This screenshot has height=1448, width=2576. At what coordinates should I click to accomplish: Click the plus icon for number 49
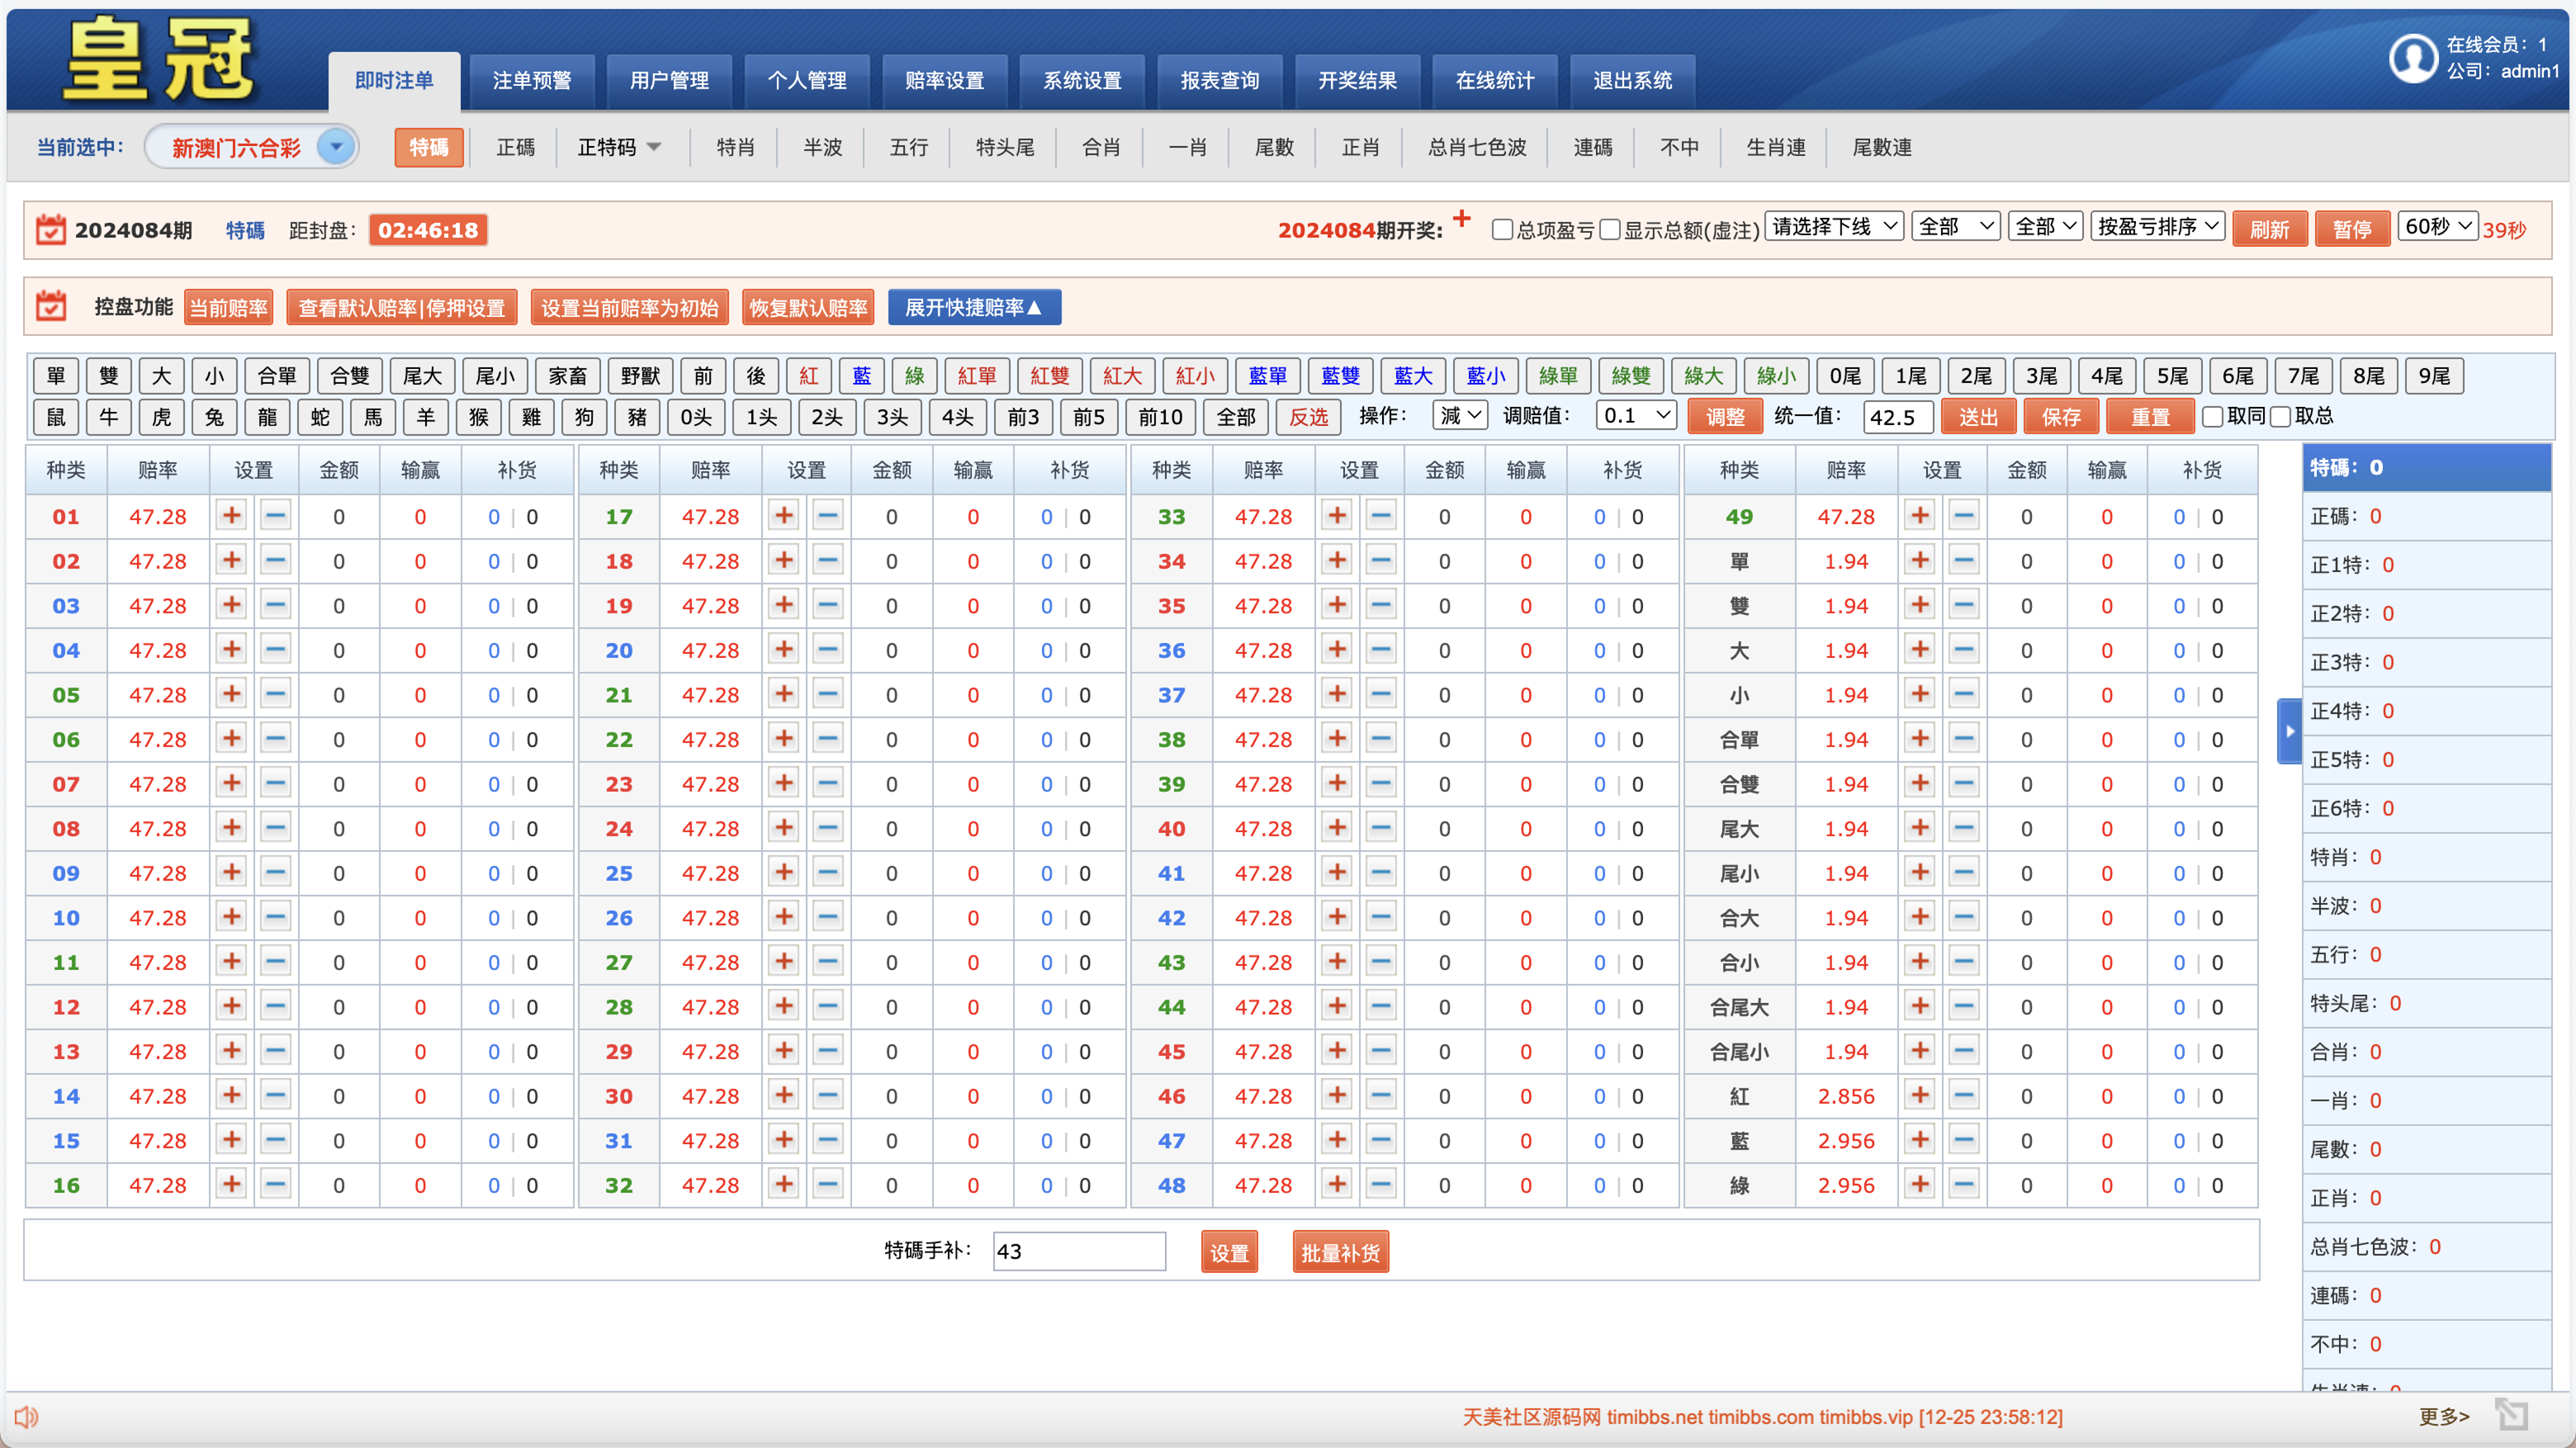[1919, 516]
